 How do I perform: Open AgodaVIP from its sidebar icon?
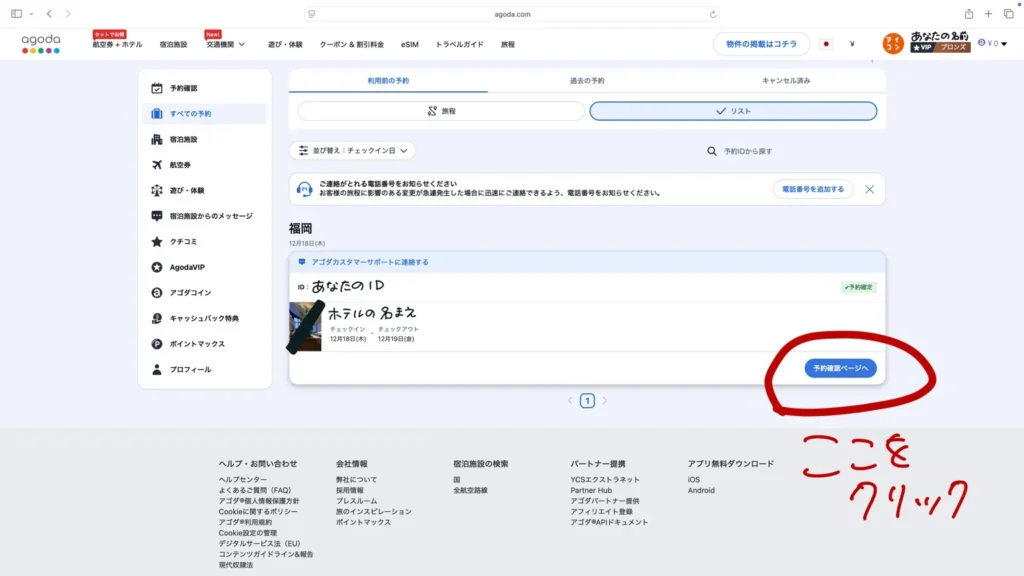coord(157,266)
